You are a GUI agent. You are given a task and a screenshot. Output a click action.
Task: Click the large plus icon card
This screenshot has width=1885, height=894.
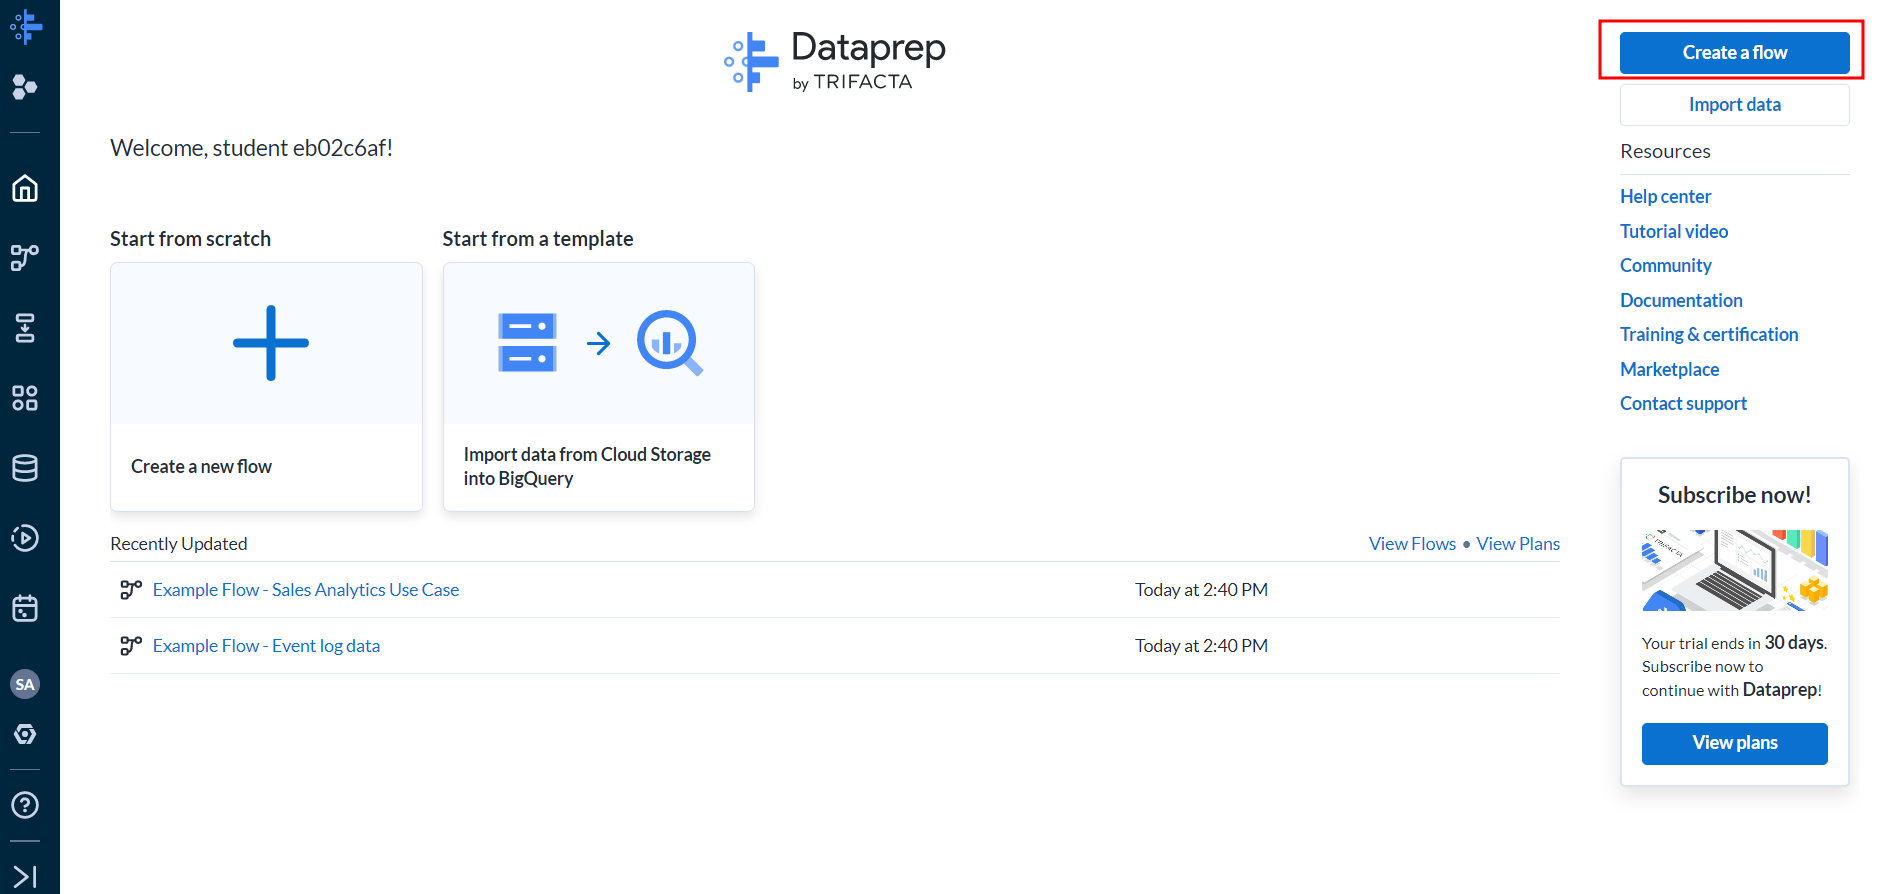[271, 343]
